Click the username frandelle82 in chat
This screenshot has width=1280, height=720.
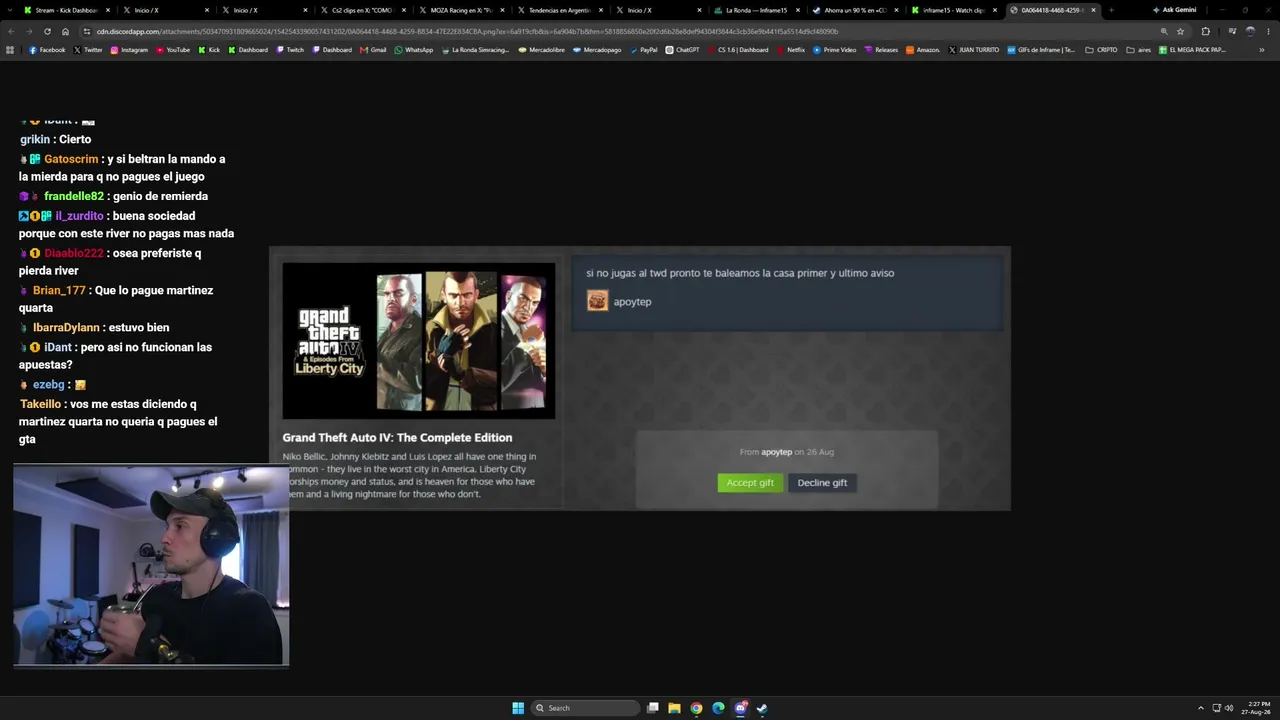(74, 196)
